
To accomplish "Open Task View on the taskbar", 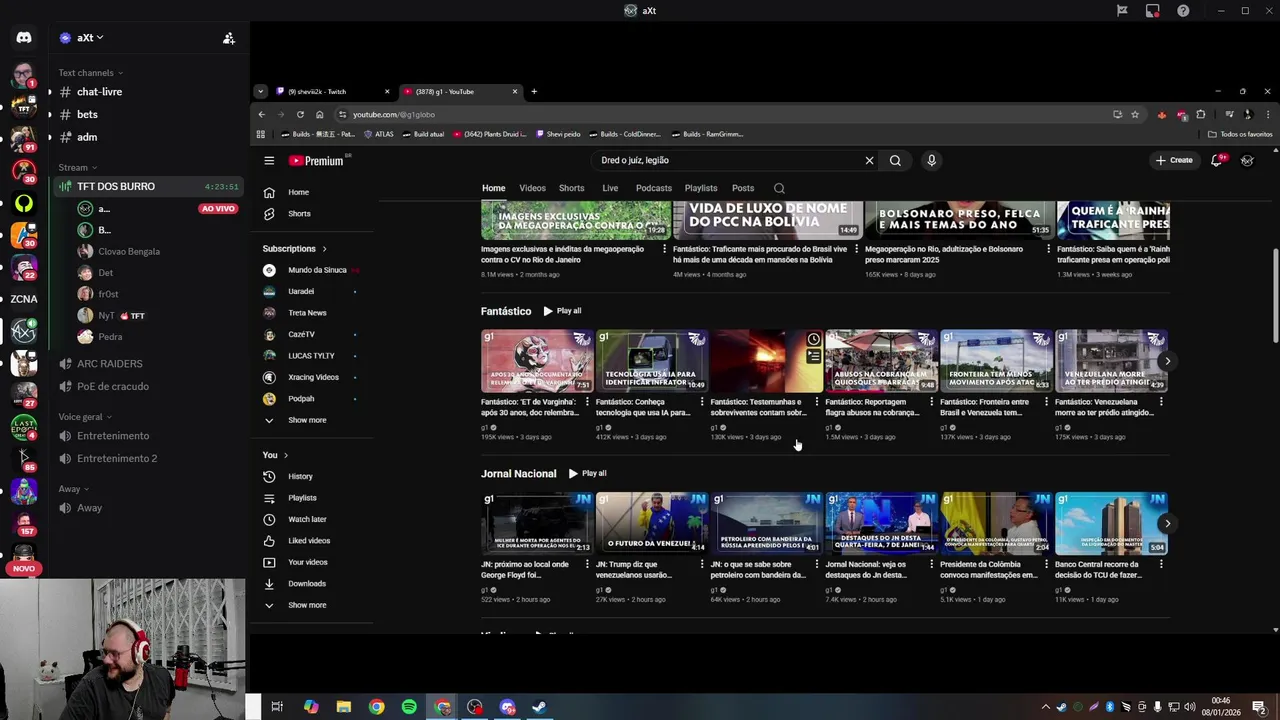I will pyautogui.click(x=277, y=707).
